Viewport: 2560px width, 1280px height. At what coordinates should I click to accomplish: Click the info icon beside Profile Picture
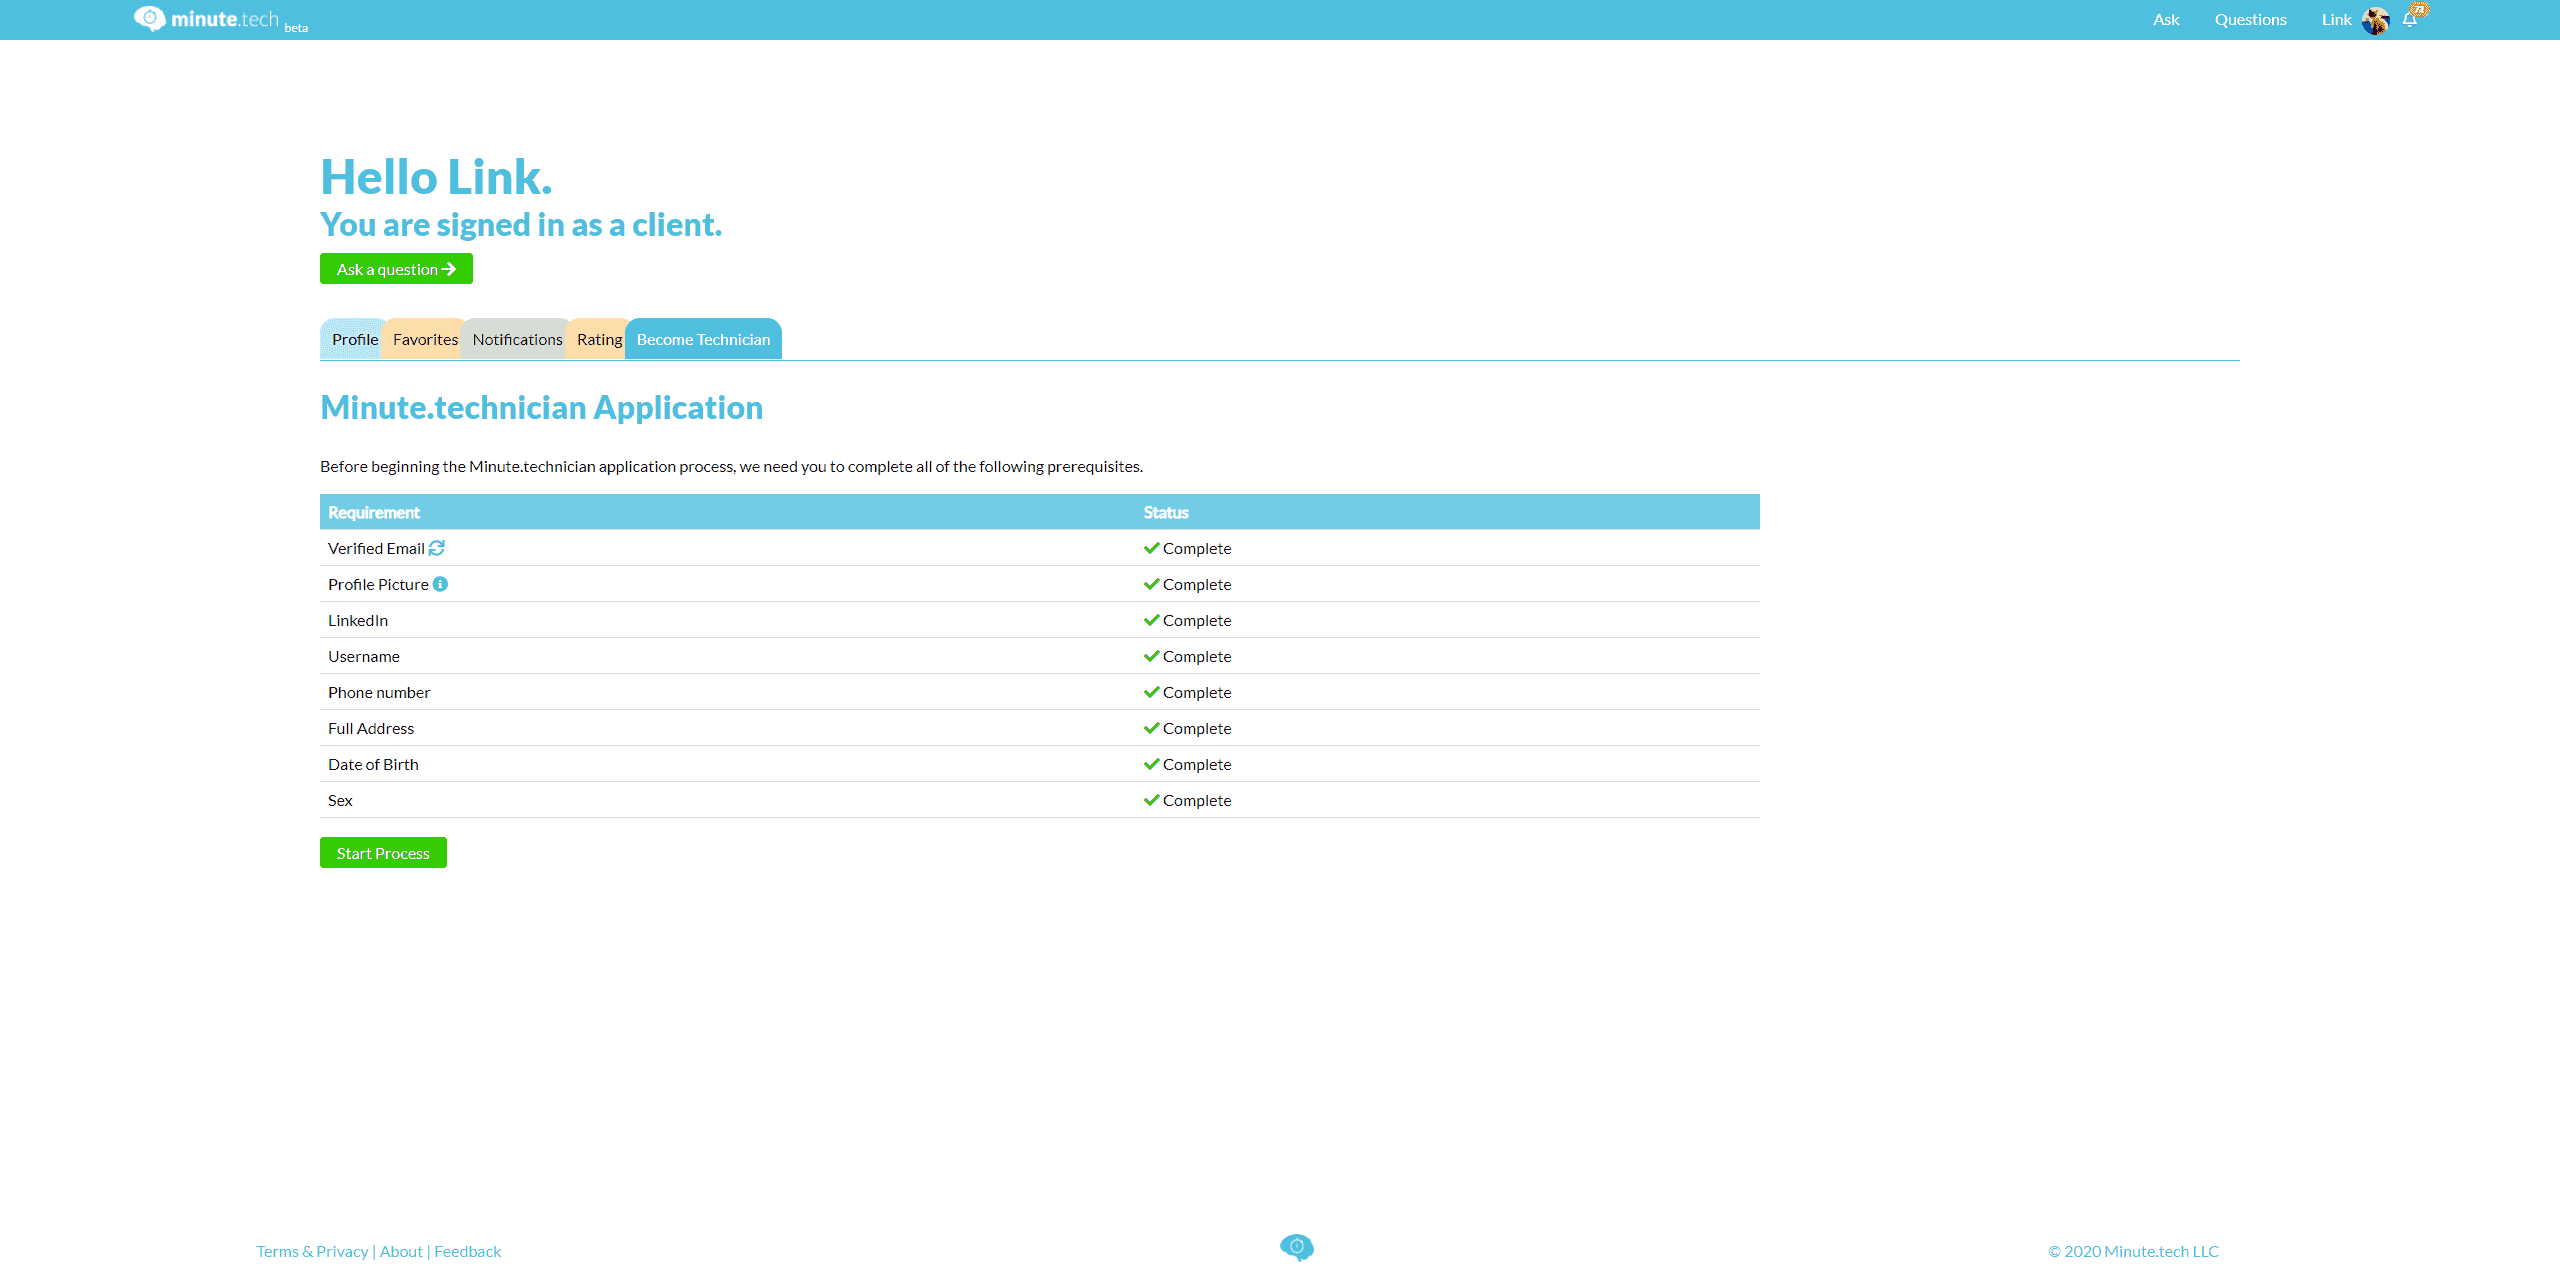click(x=440, y=584)
